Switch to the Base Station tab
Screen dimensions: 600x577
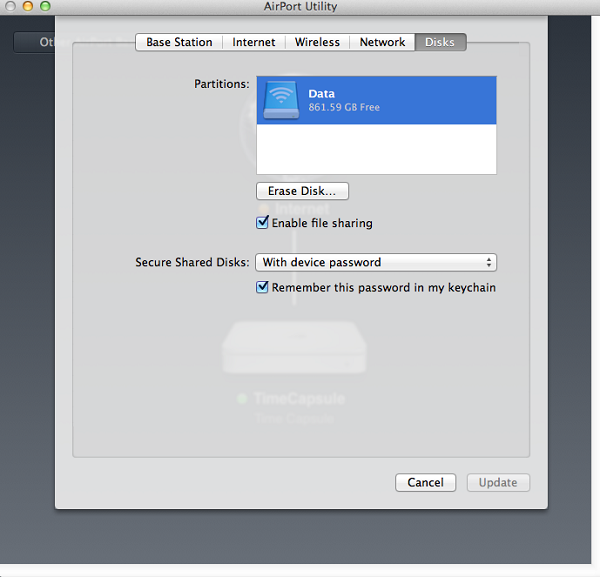coord(179,42)
